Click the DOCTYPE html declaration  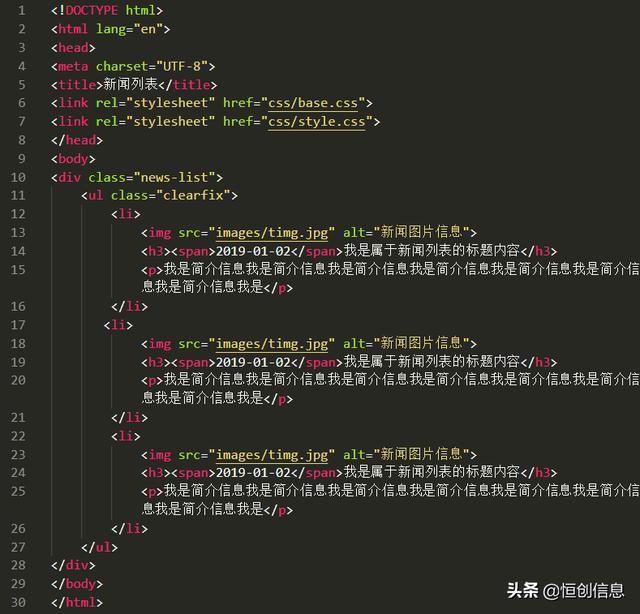click(x=107, y=10)
